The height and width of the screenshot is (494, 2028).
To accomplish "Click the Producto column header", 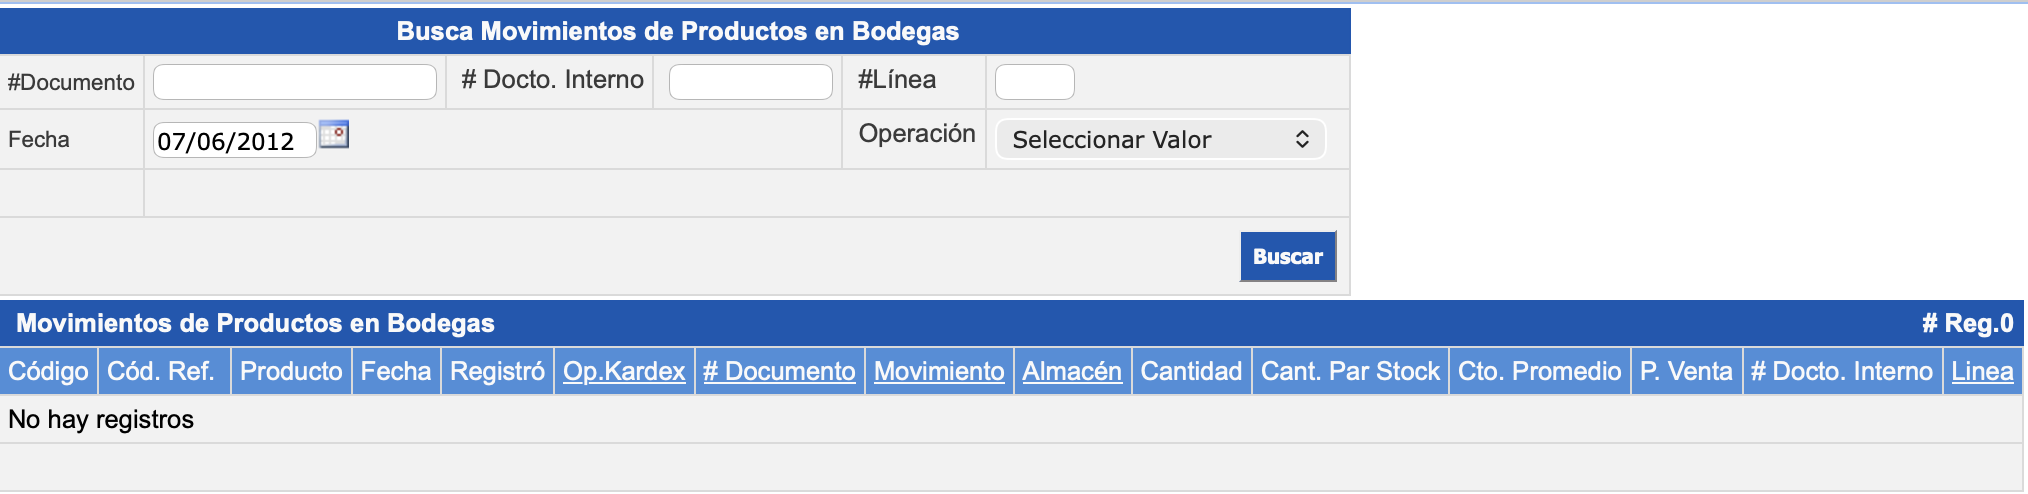I will [x=291, y=372].
